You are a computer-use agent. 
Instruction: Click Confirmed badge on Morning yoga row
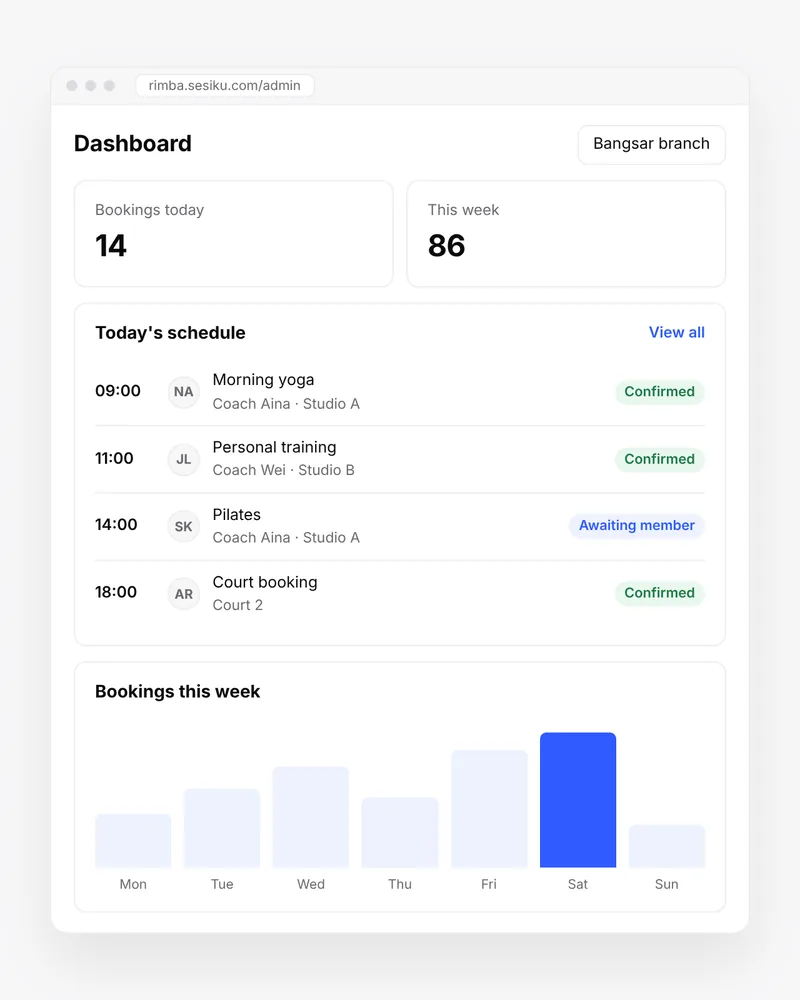point(659,392)
